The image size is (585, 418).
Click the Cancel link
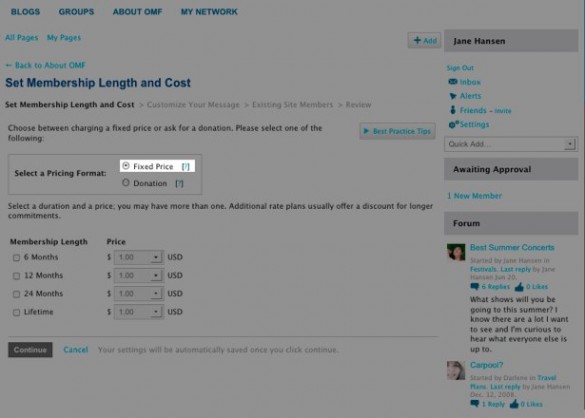[76, 350]
